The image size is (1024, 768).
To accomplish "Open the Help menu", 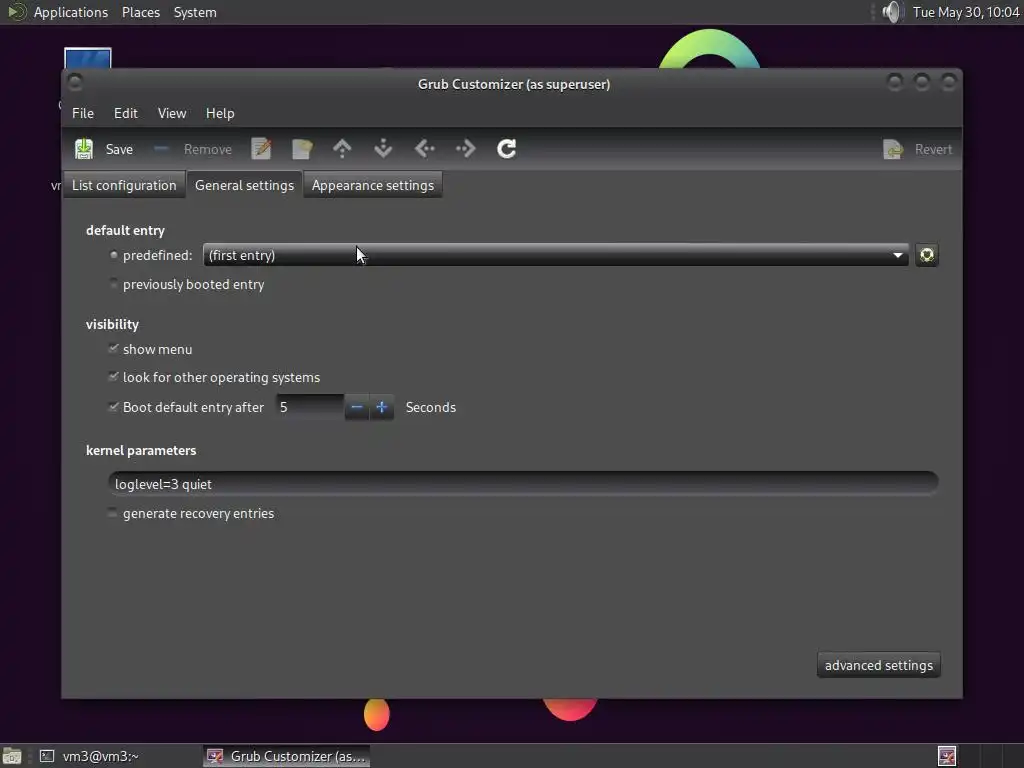I will coord(220,113).
